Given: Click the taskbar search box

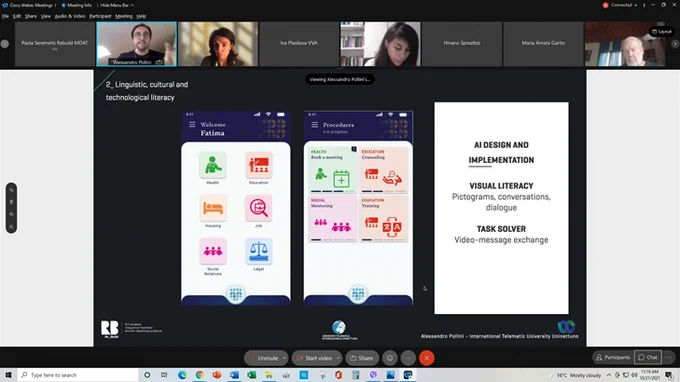Looking at the screenshot, I should [x=78, y=375].
